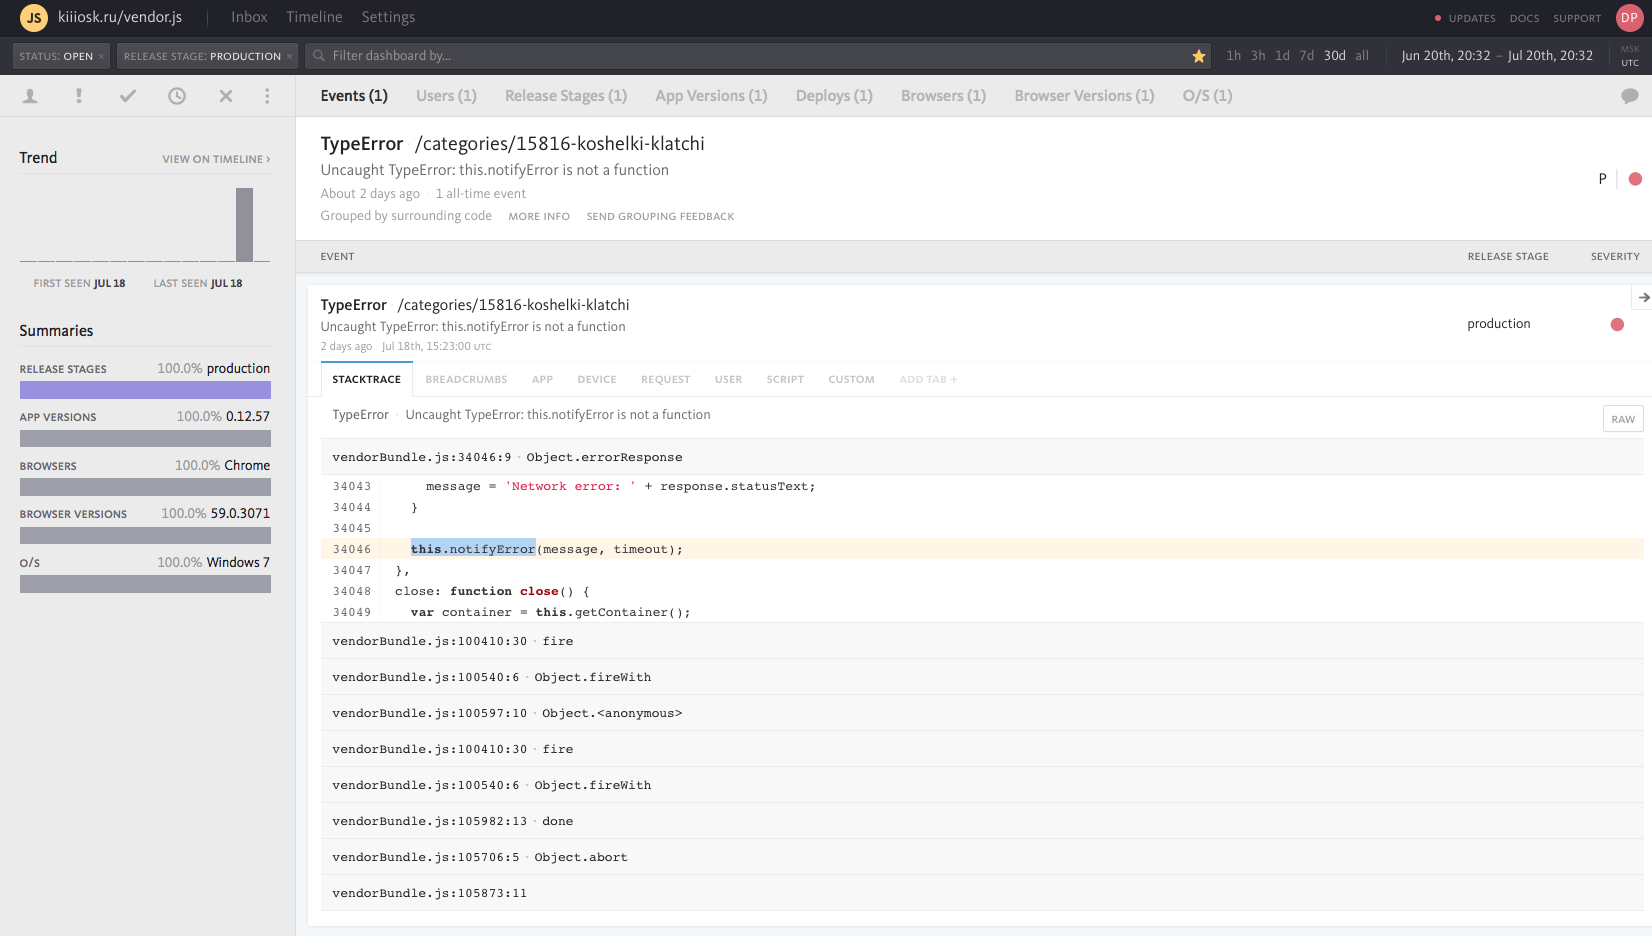
Task: Click the assign user icon
Action: click(x=30, y=96)
